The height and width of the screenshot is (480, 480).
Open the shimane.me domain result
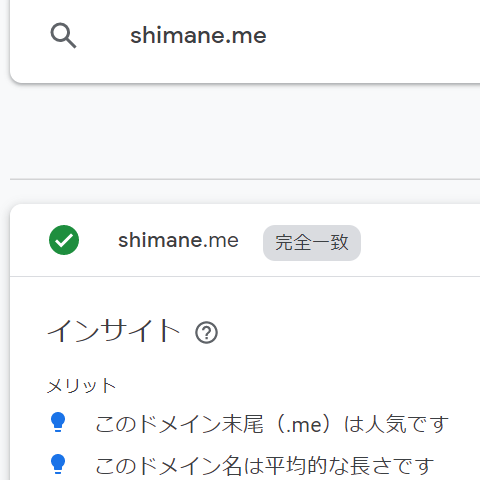178,240
